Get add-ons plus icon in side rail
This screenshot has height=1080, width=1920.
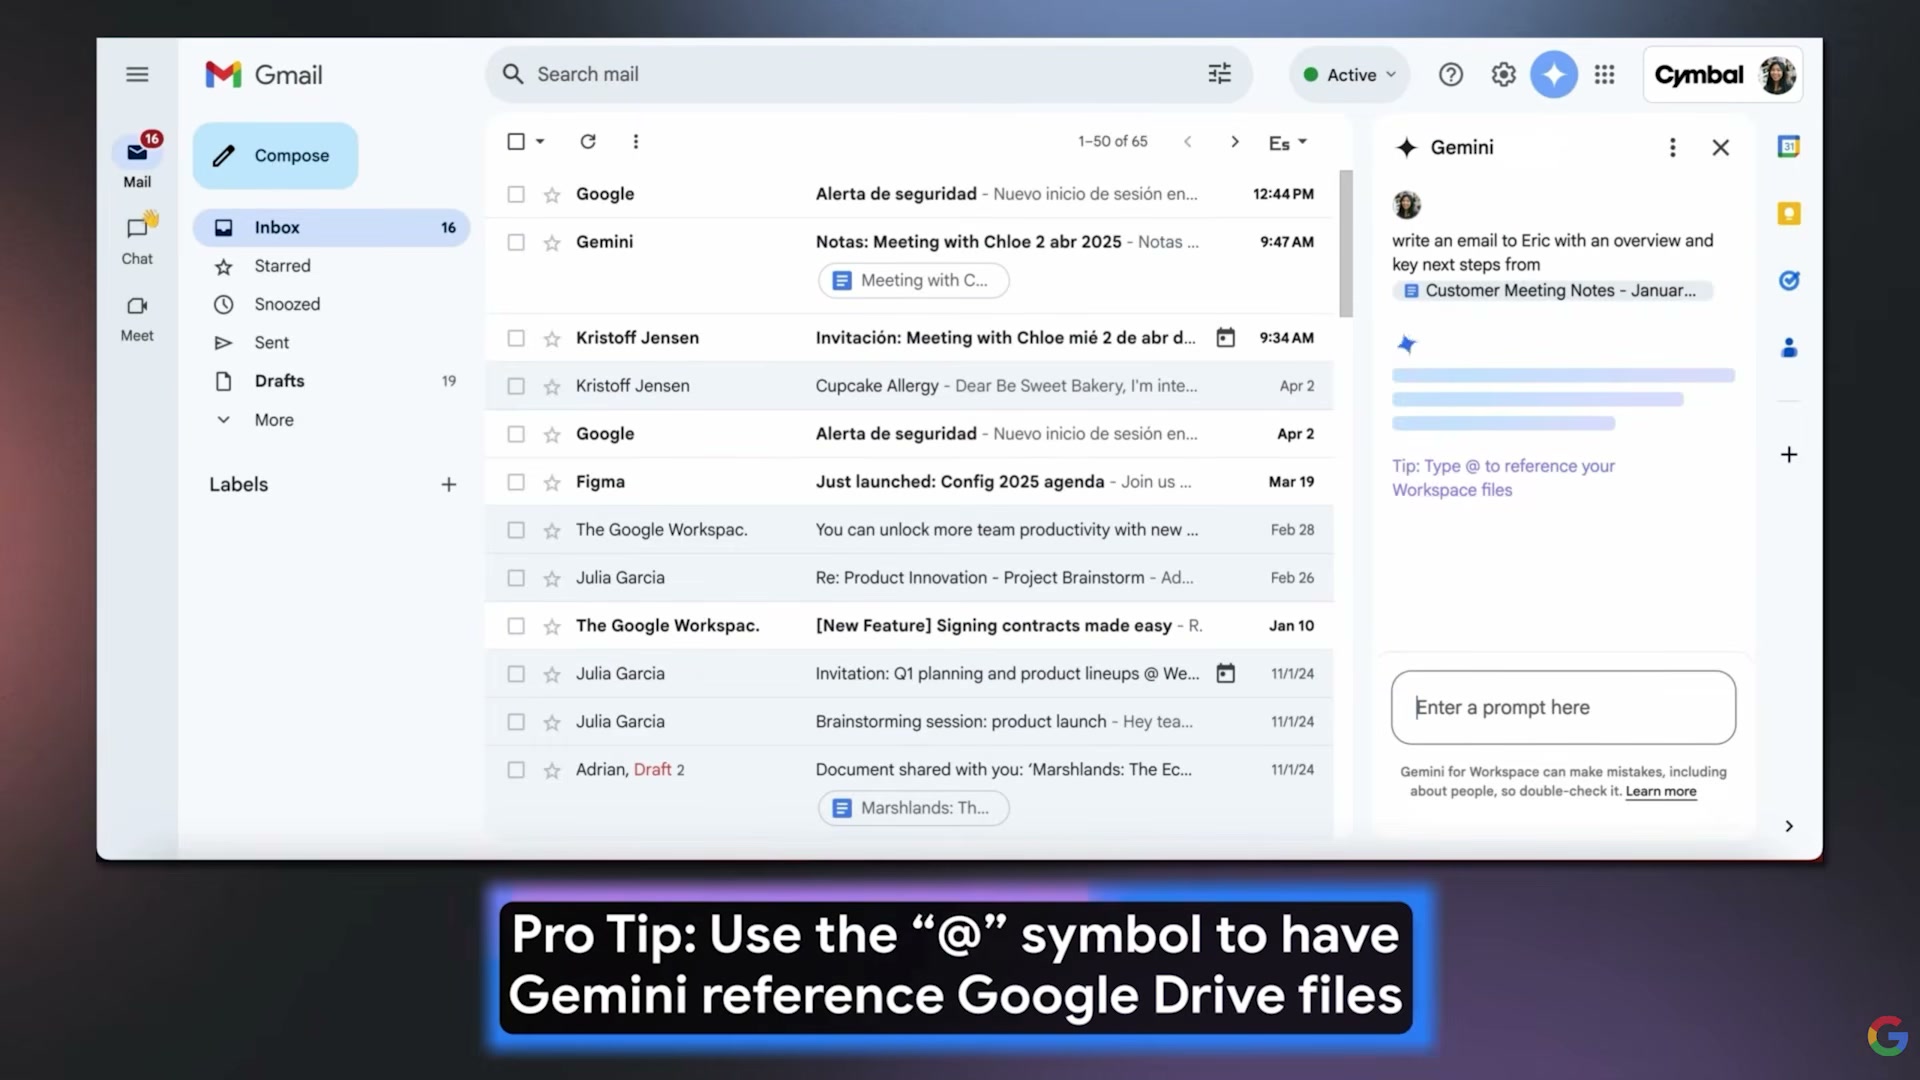[x=1789, y=455]
